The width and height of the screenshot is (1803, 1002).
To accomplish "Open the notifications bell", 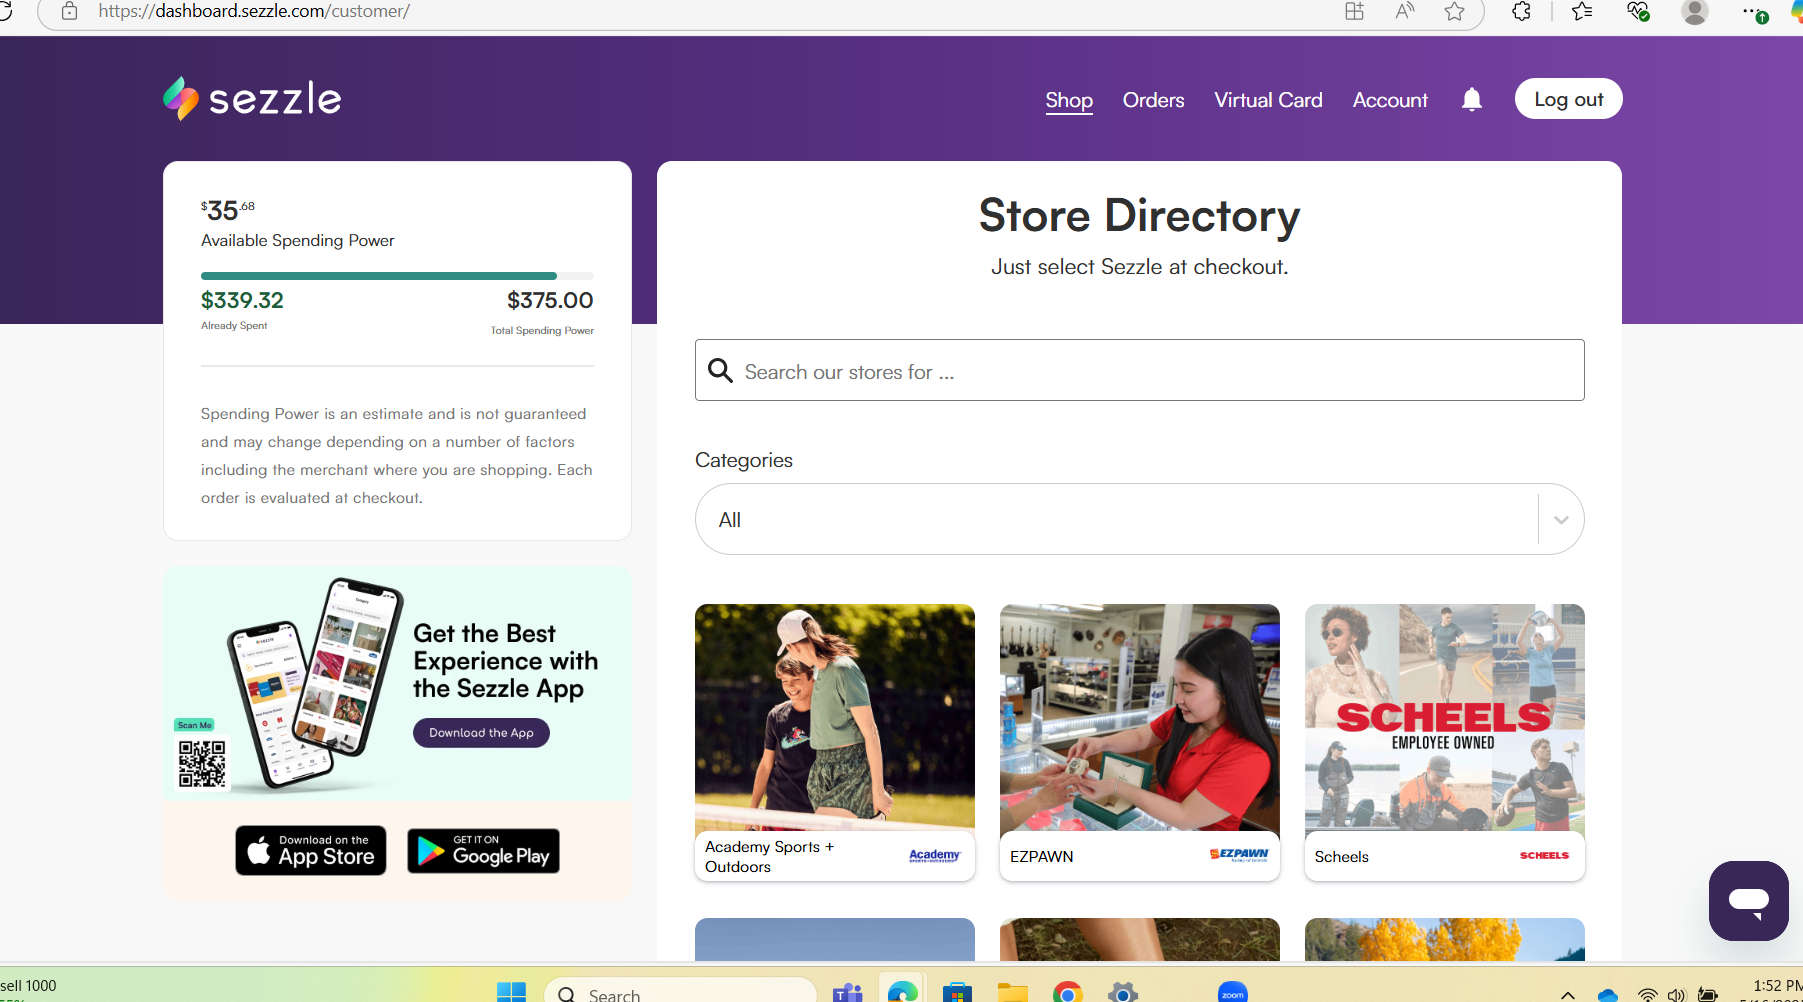I will [x=1471, y=99].
